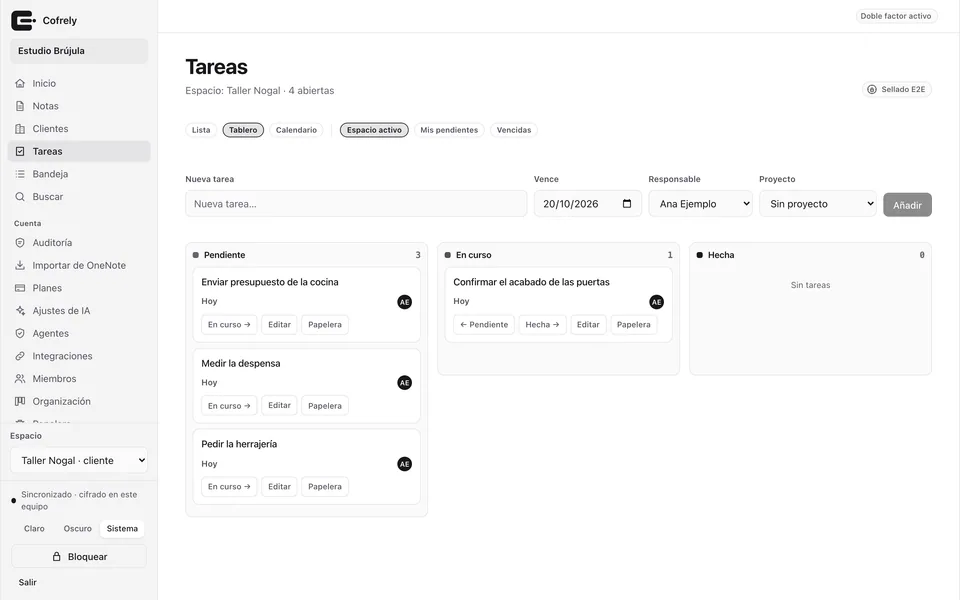This screenshot has height=600, width=960.
Task: Click the Bandeja list icon
Action: [20, 174]
